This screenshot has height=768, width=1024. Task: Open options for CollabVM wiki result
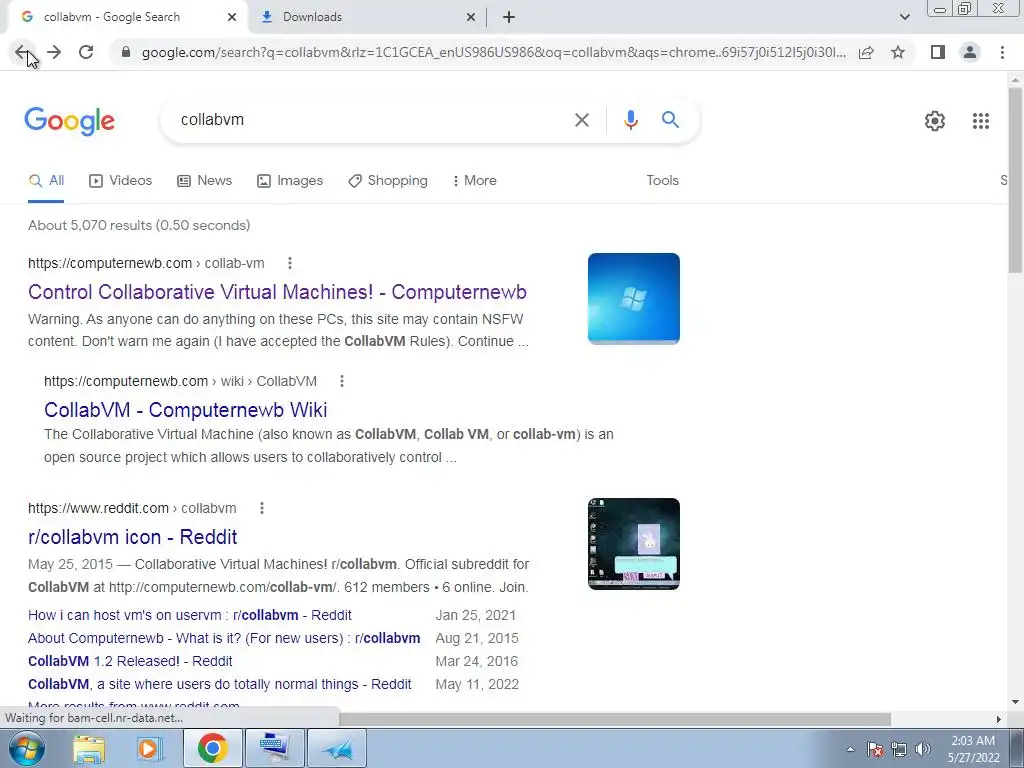click(342, 381)
